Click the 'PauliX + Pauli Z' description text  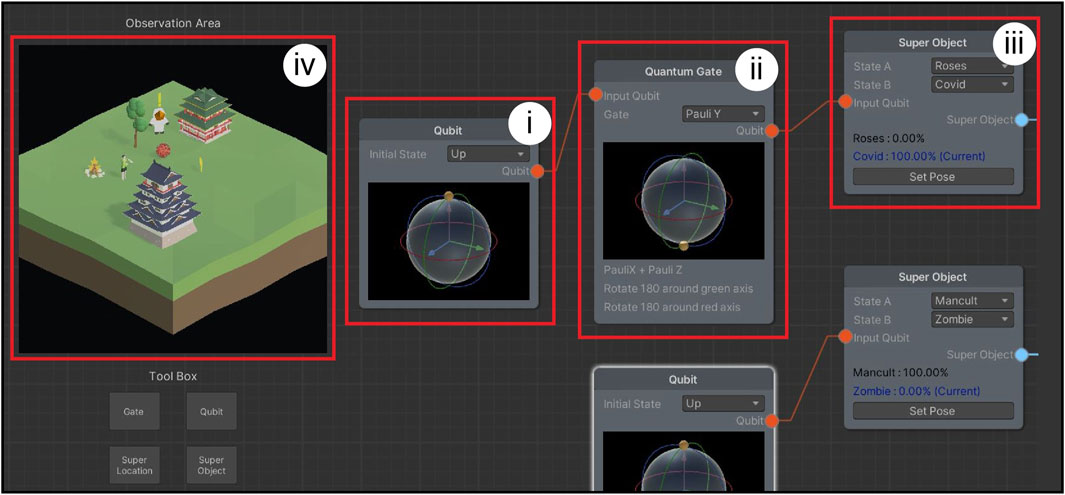click(x=644, y=270)
